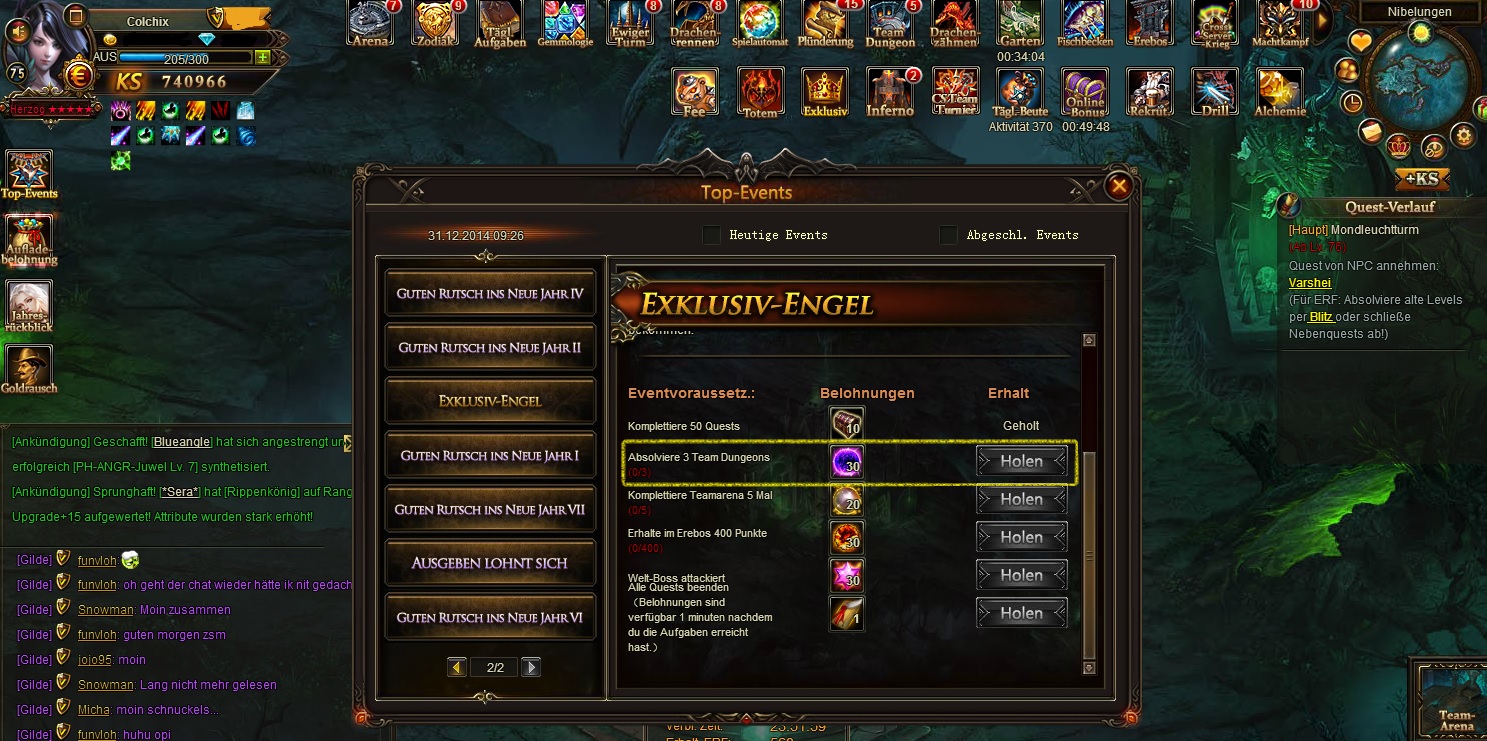This screenshot has height=741, width=1487.
Task: Expand the top icon bar right arrow
Action: (1322, 21)
